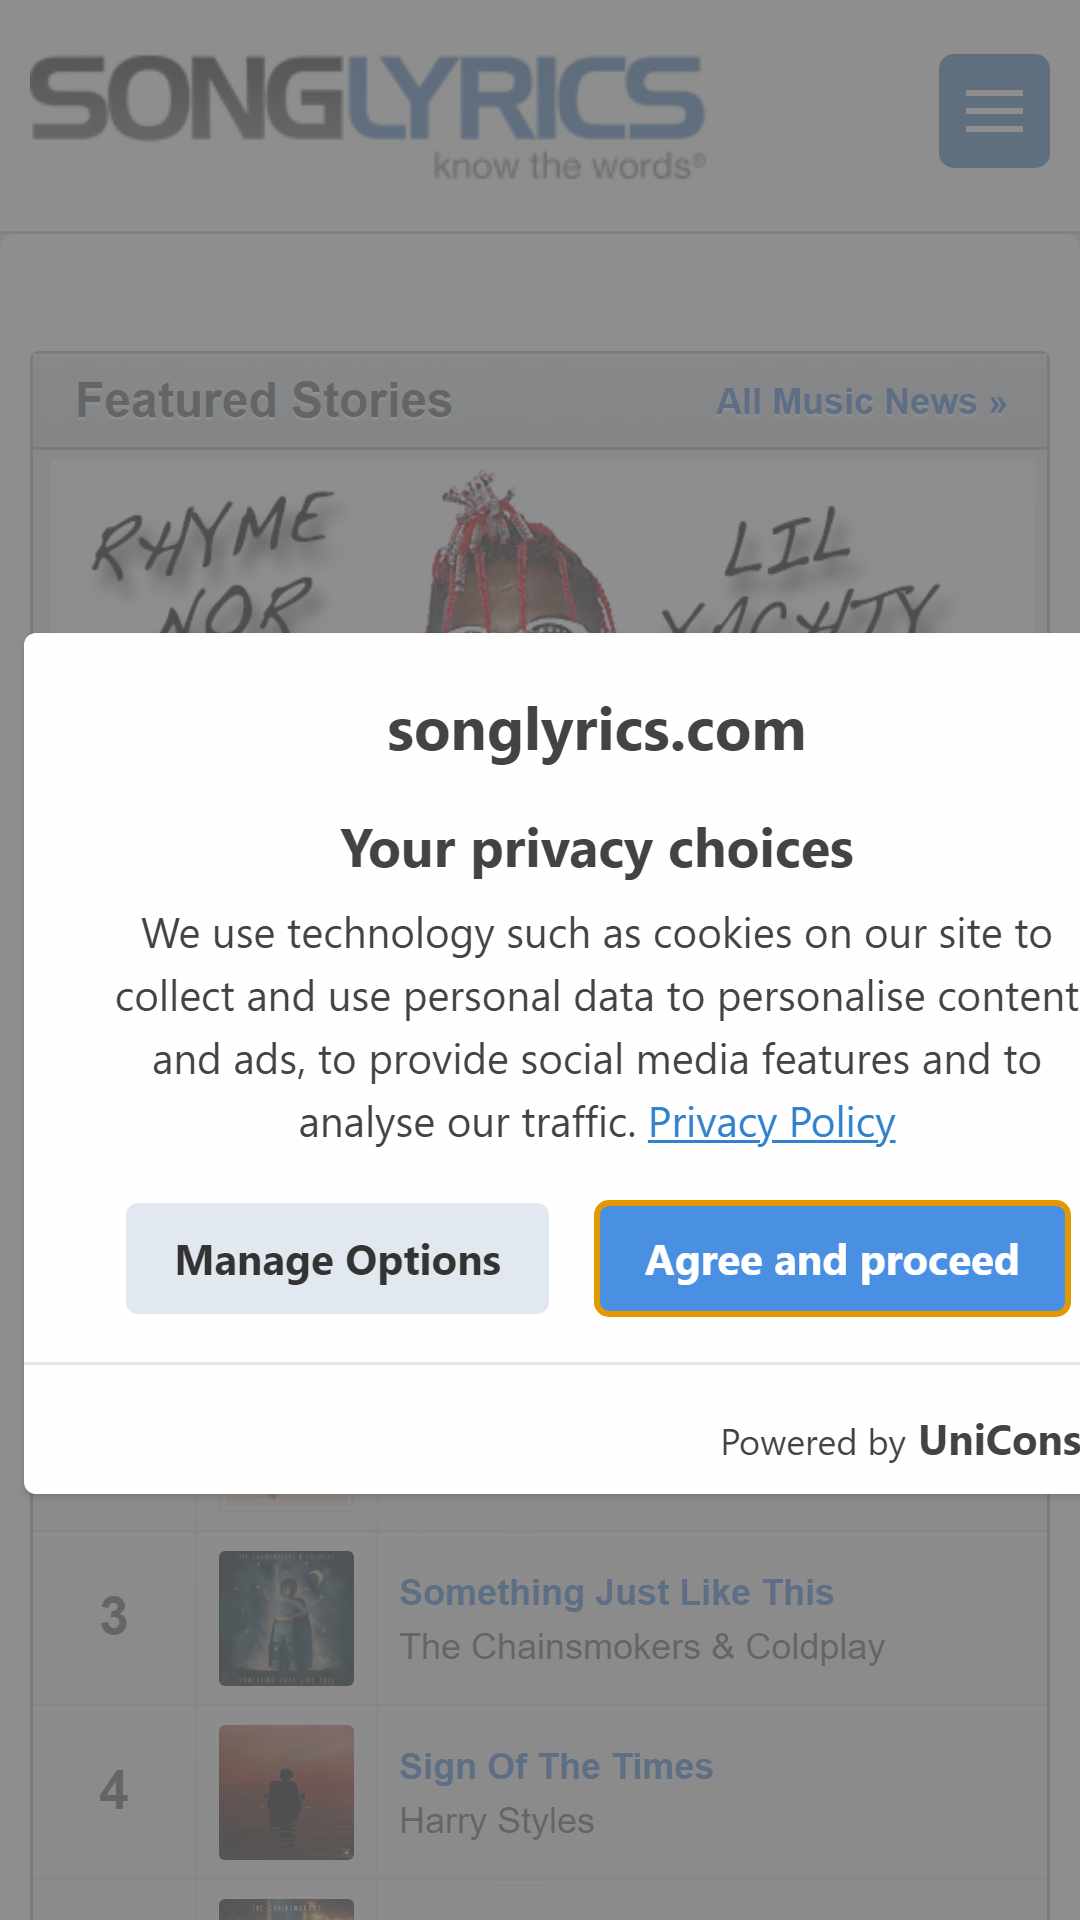Click the partially visible fifth album thumbnail
Viewport: 1080px width, 1920px height.
coord(286,1909)
